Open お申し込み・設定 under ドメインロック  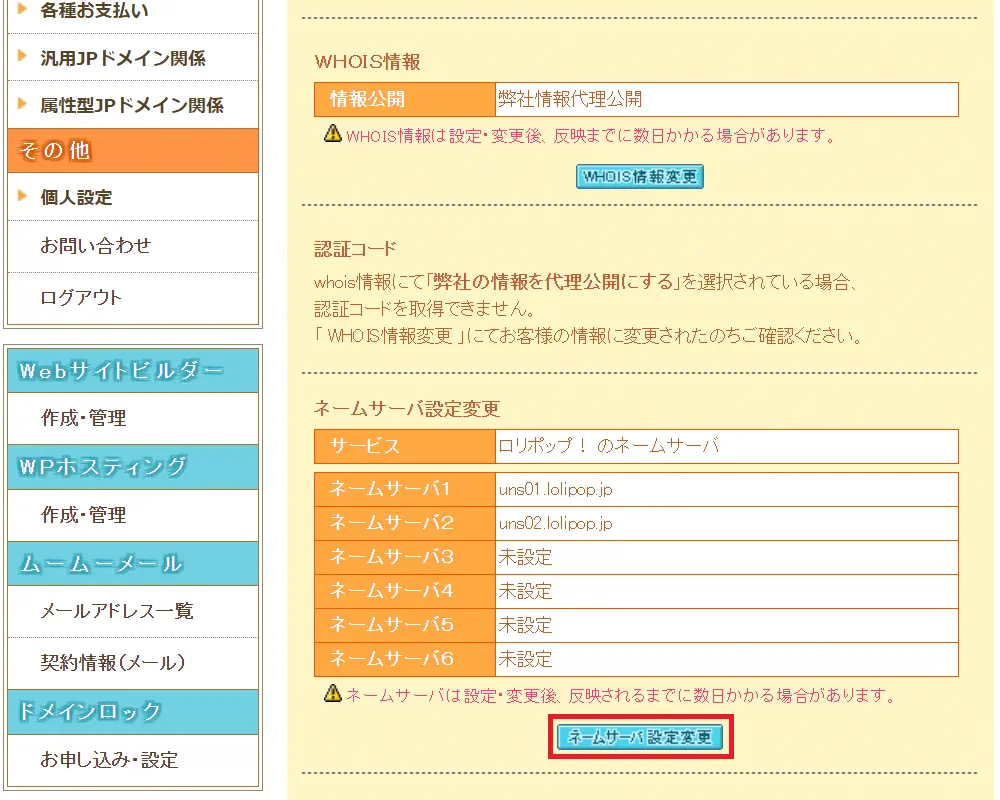[x=109, y=760]
